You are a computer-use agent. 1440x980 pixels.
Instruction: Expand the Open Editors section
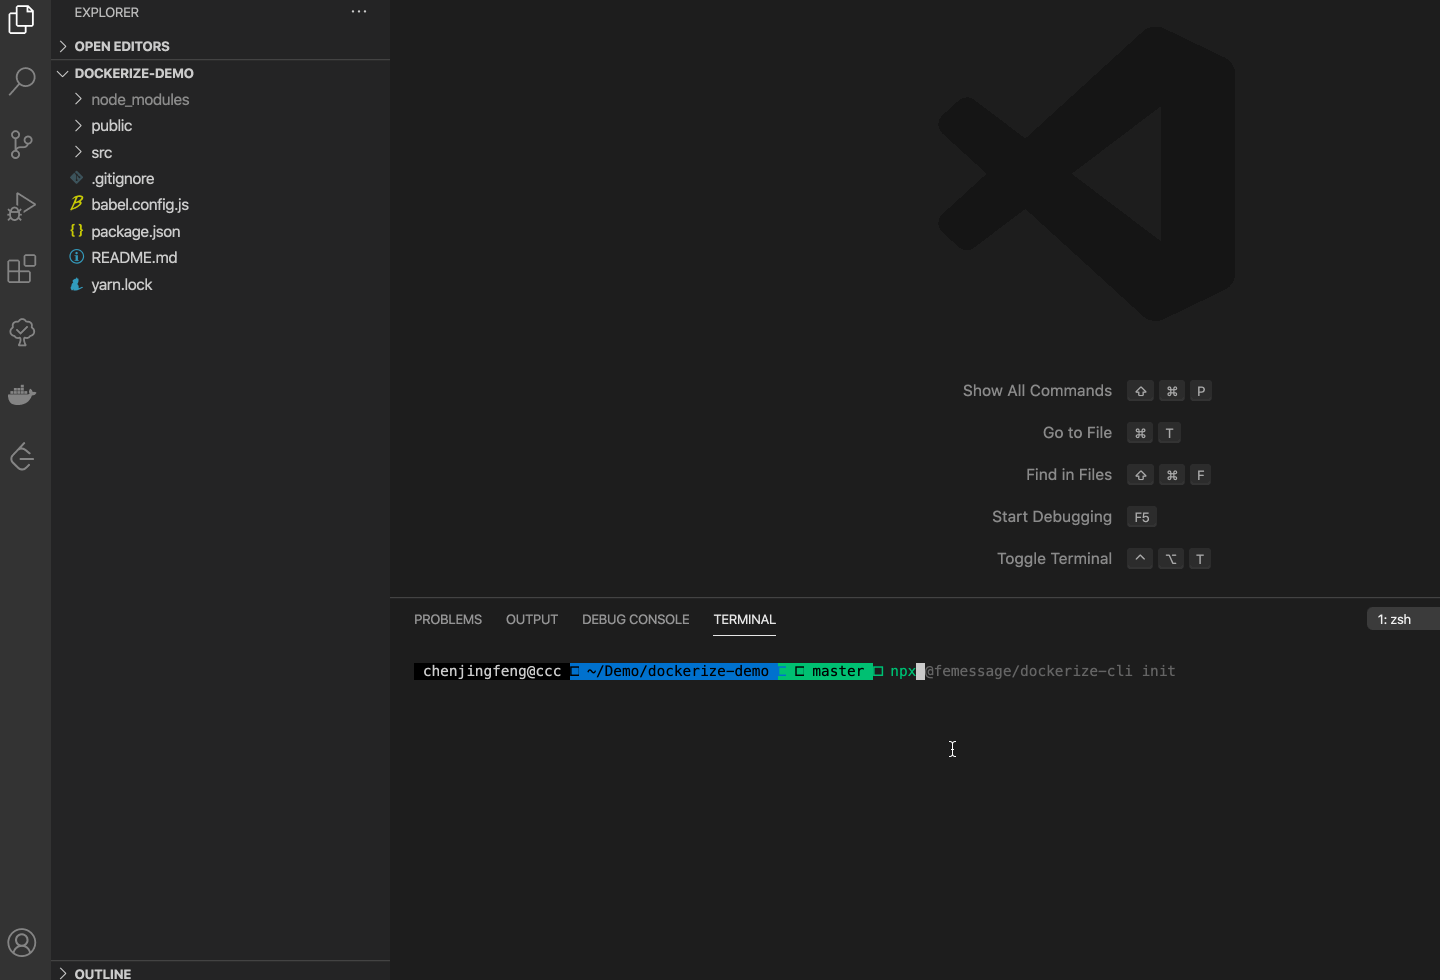(x=220, y=46)
